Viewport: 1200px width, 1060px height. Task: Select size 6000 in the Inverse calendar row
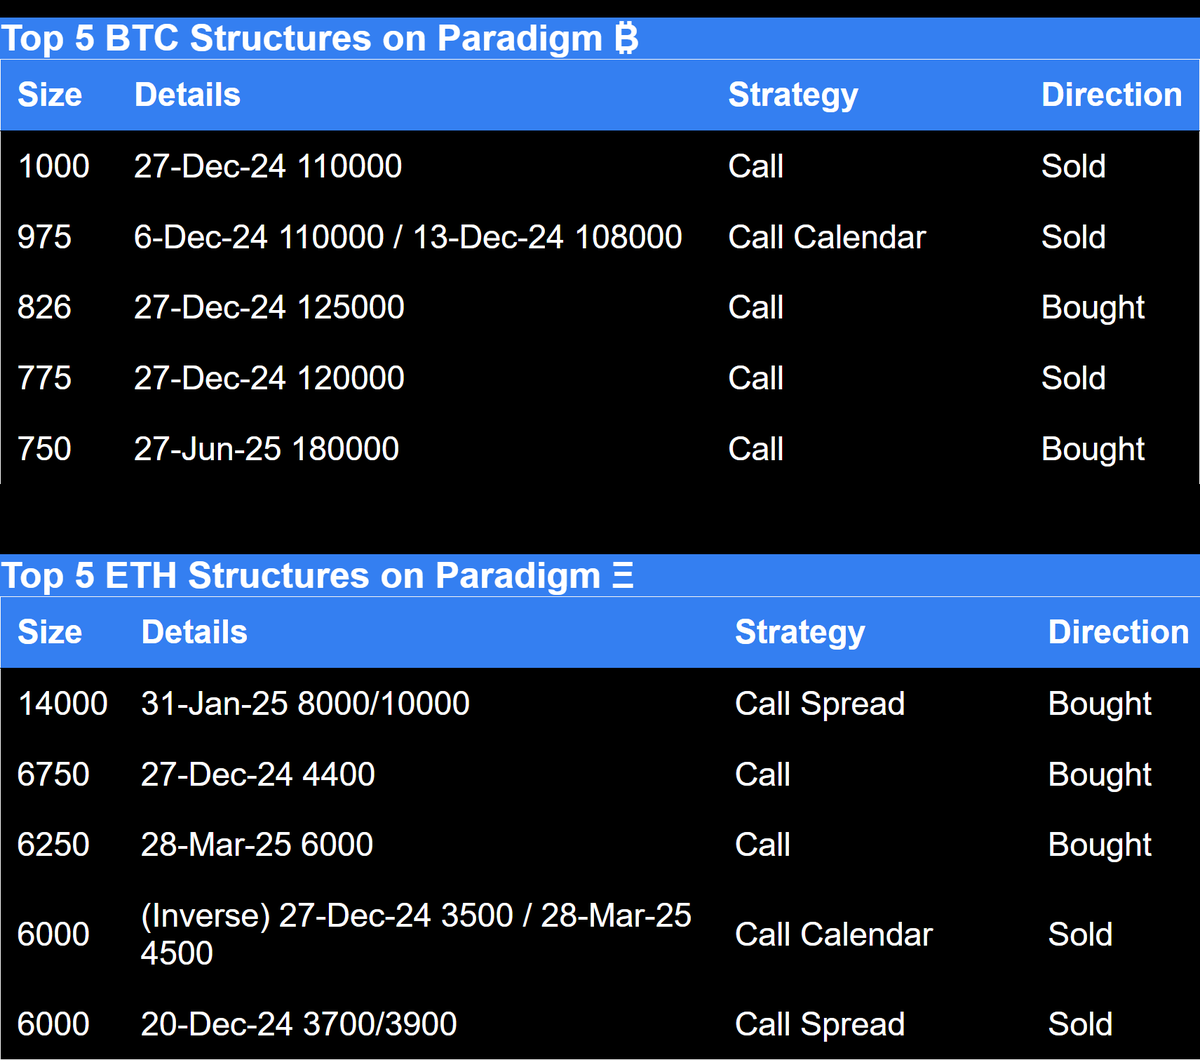(x=54, y=934)
